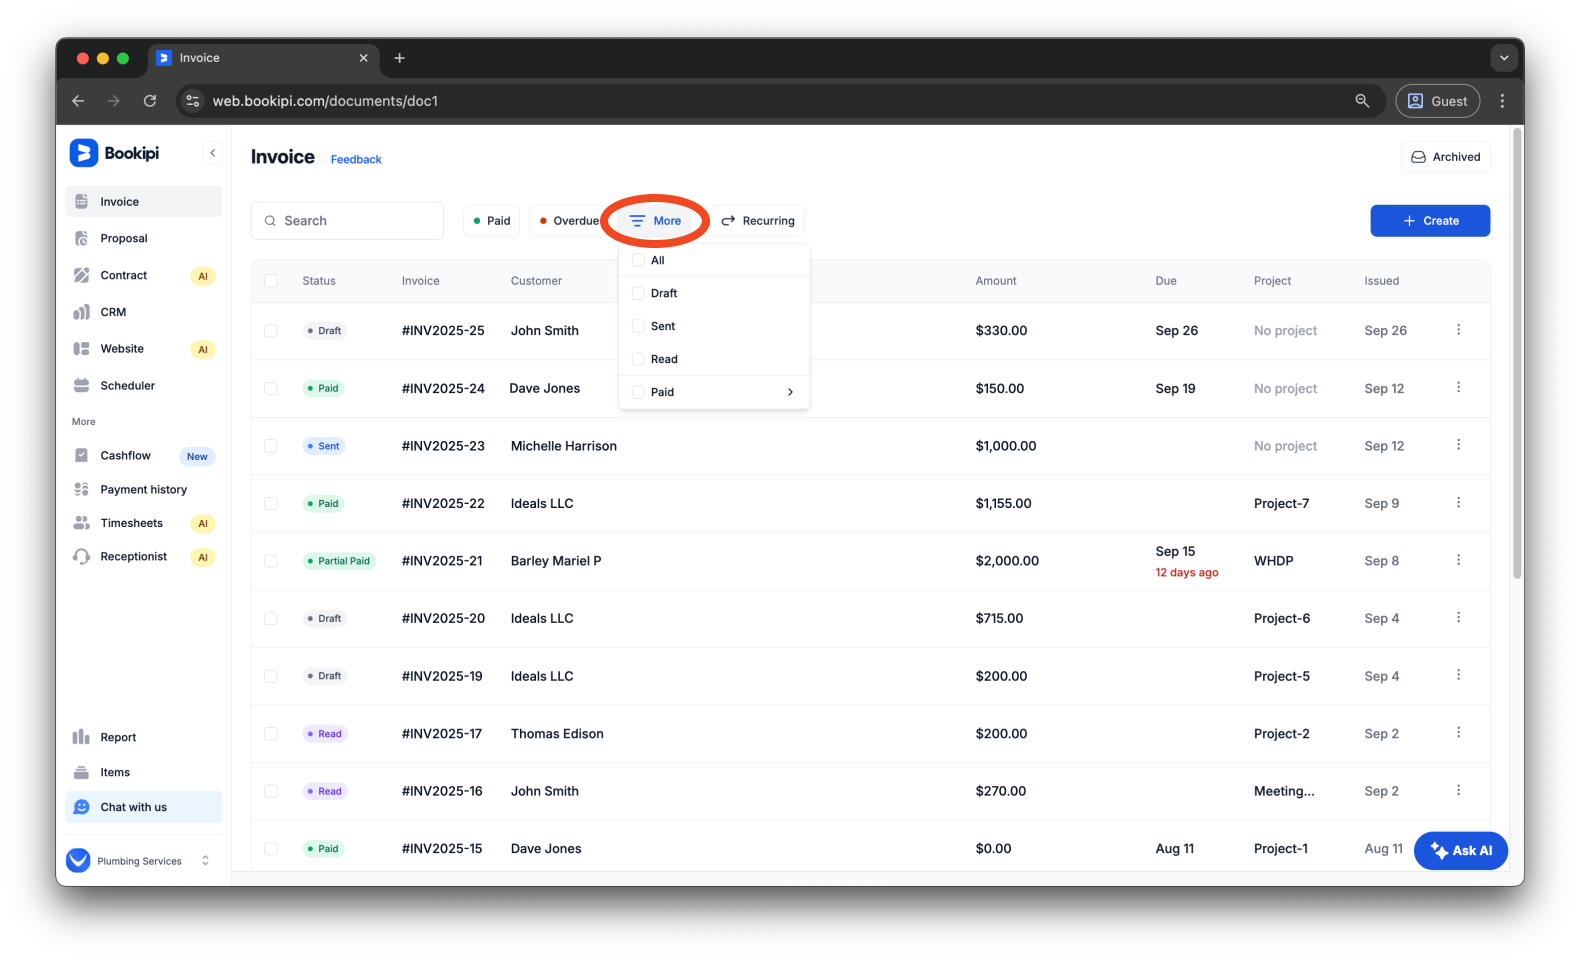
Task: Check the Read filter checkbox
Action: pyautogui.click(x=638, y=359)
